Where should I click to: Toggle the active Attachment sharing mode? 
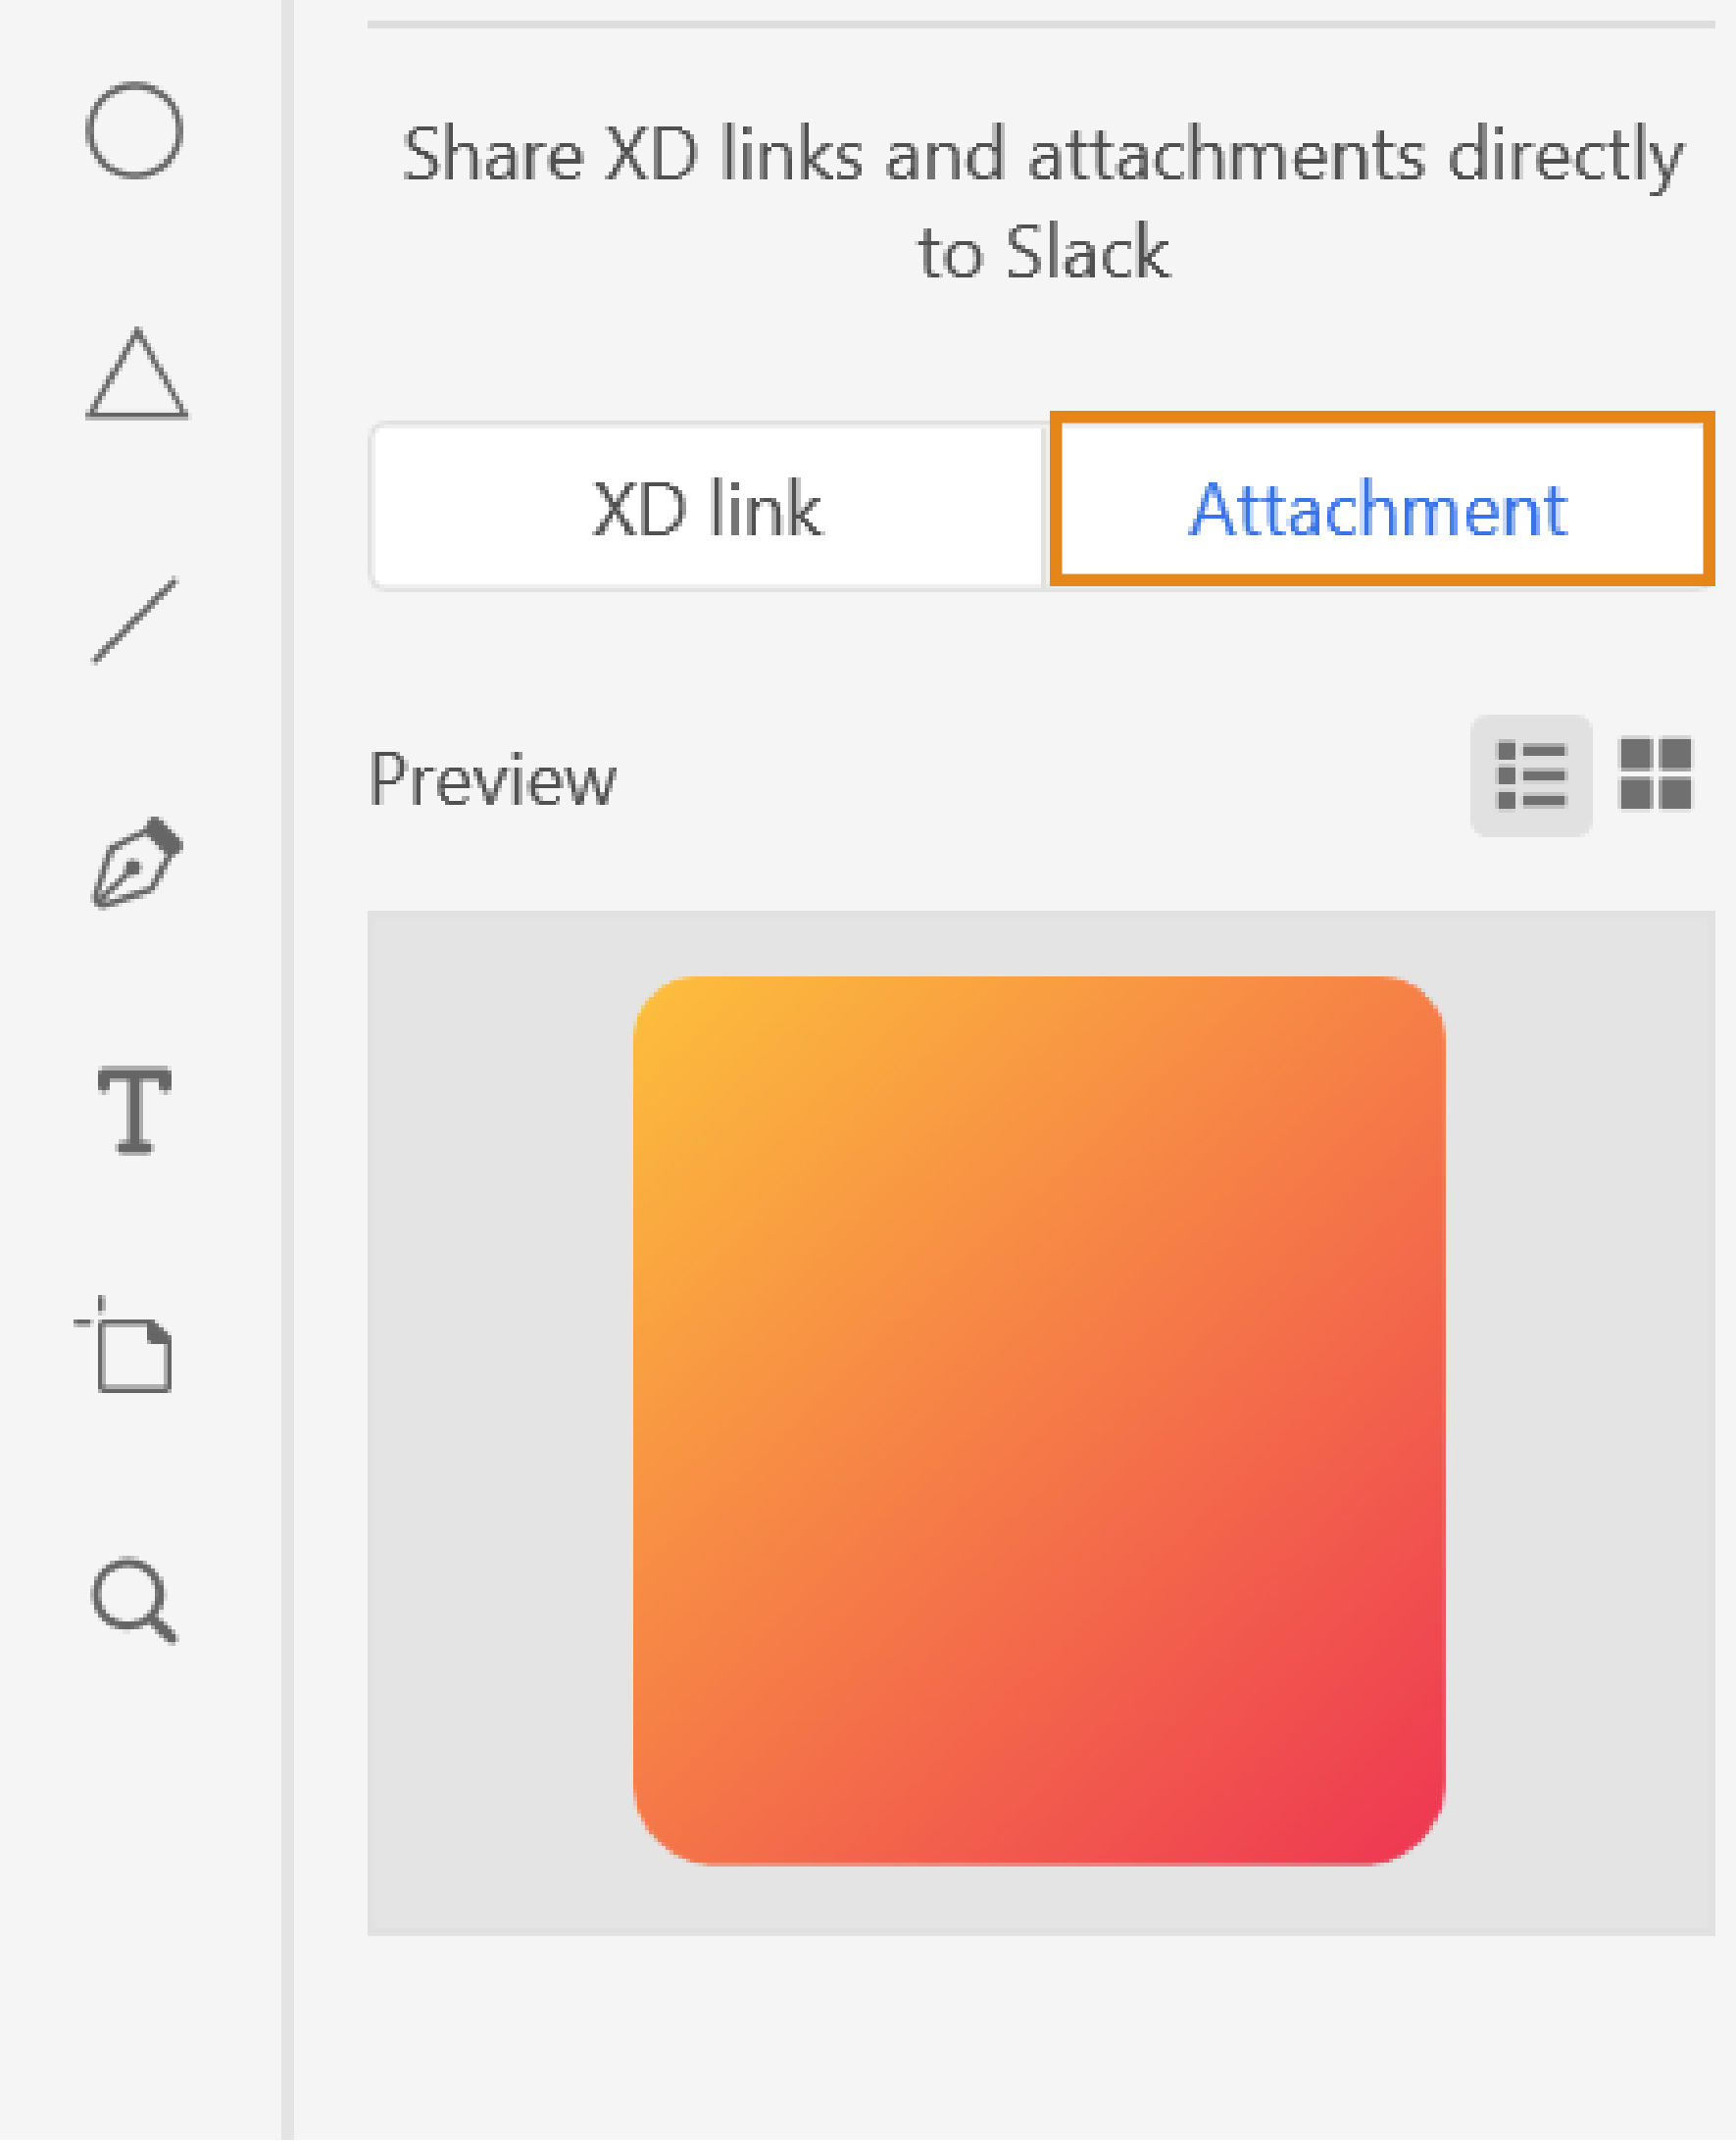1378,504
